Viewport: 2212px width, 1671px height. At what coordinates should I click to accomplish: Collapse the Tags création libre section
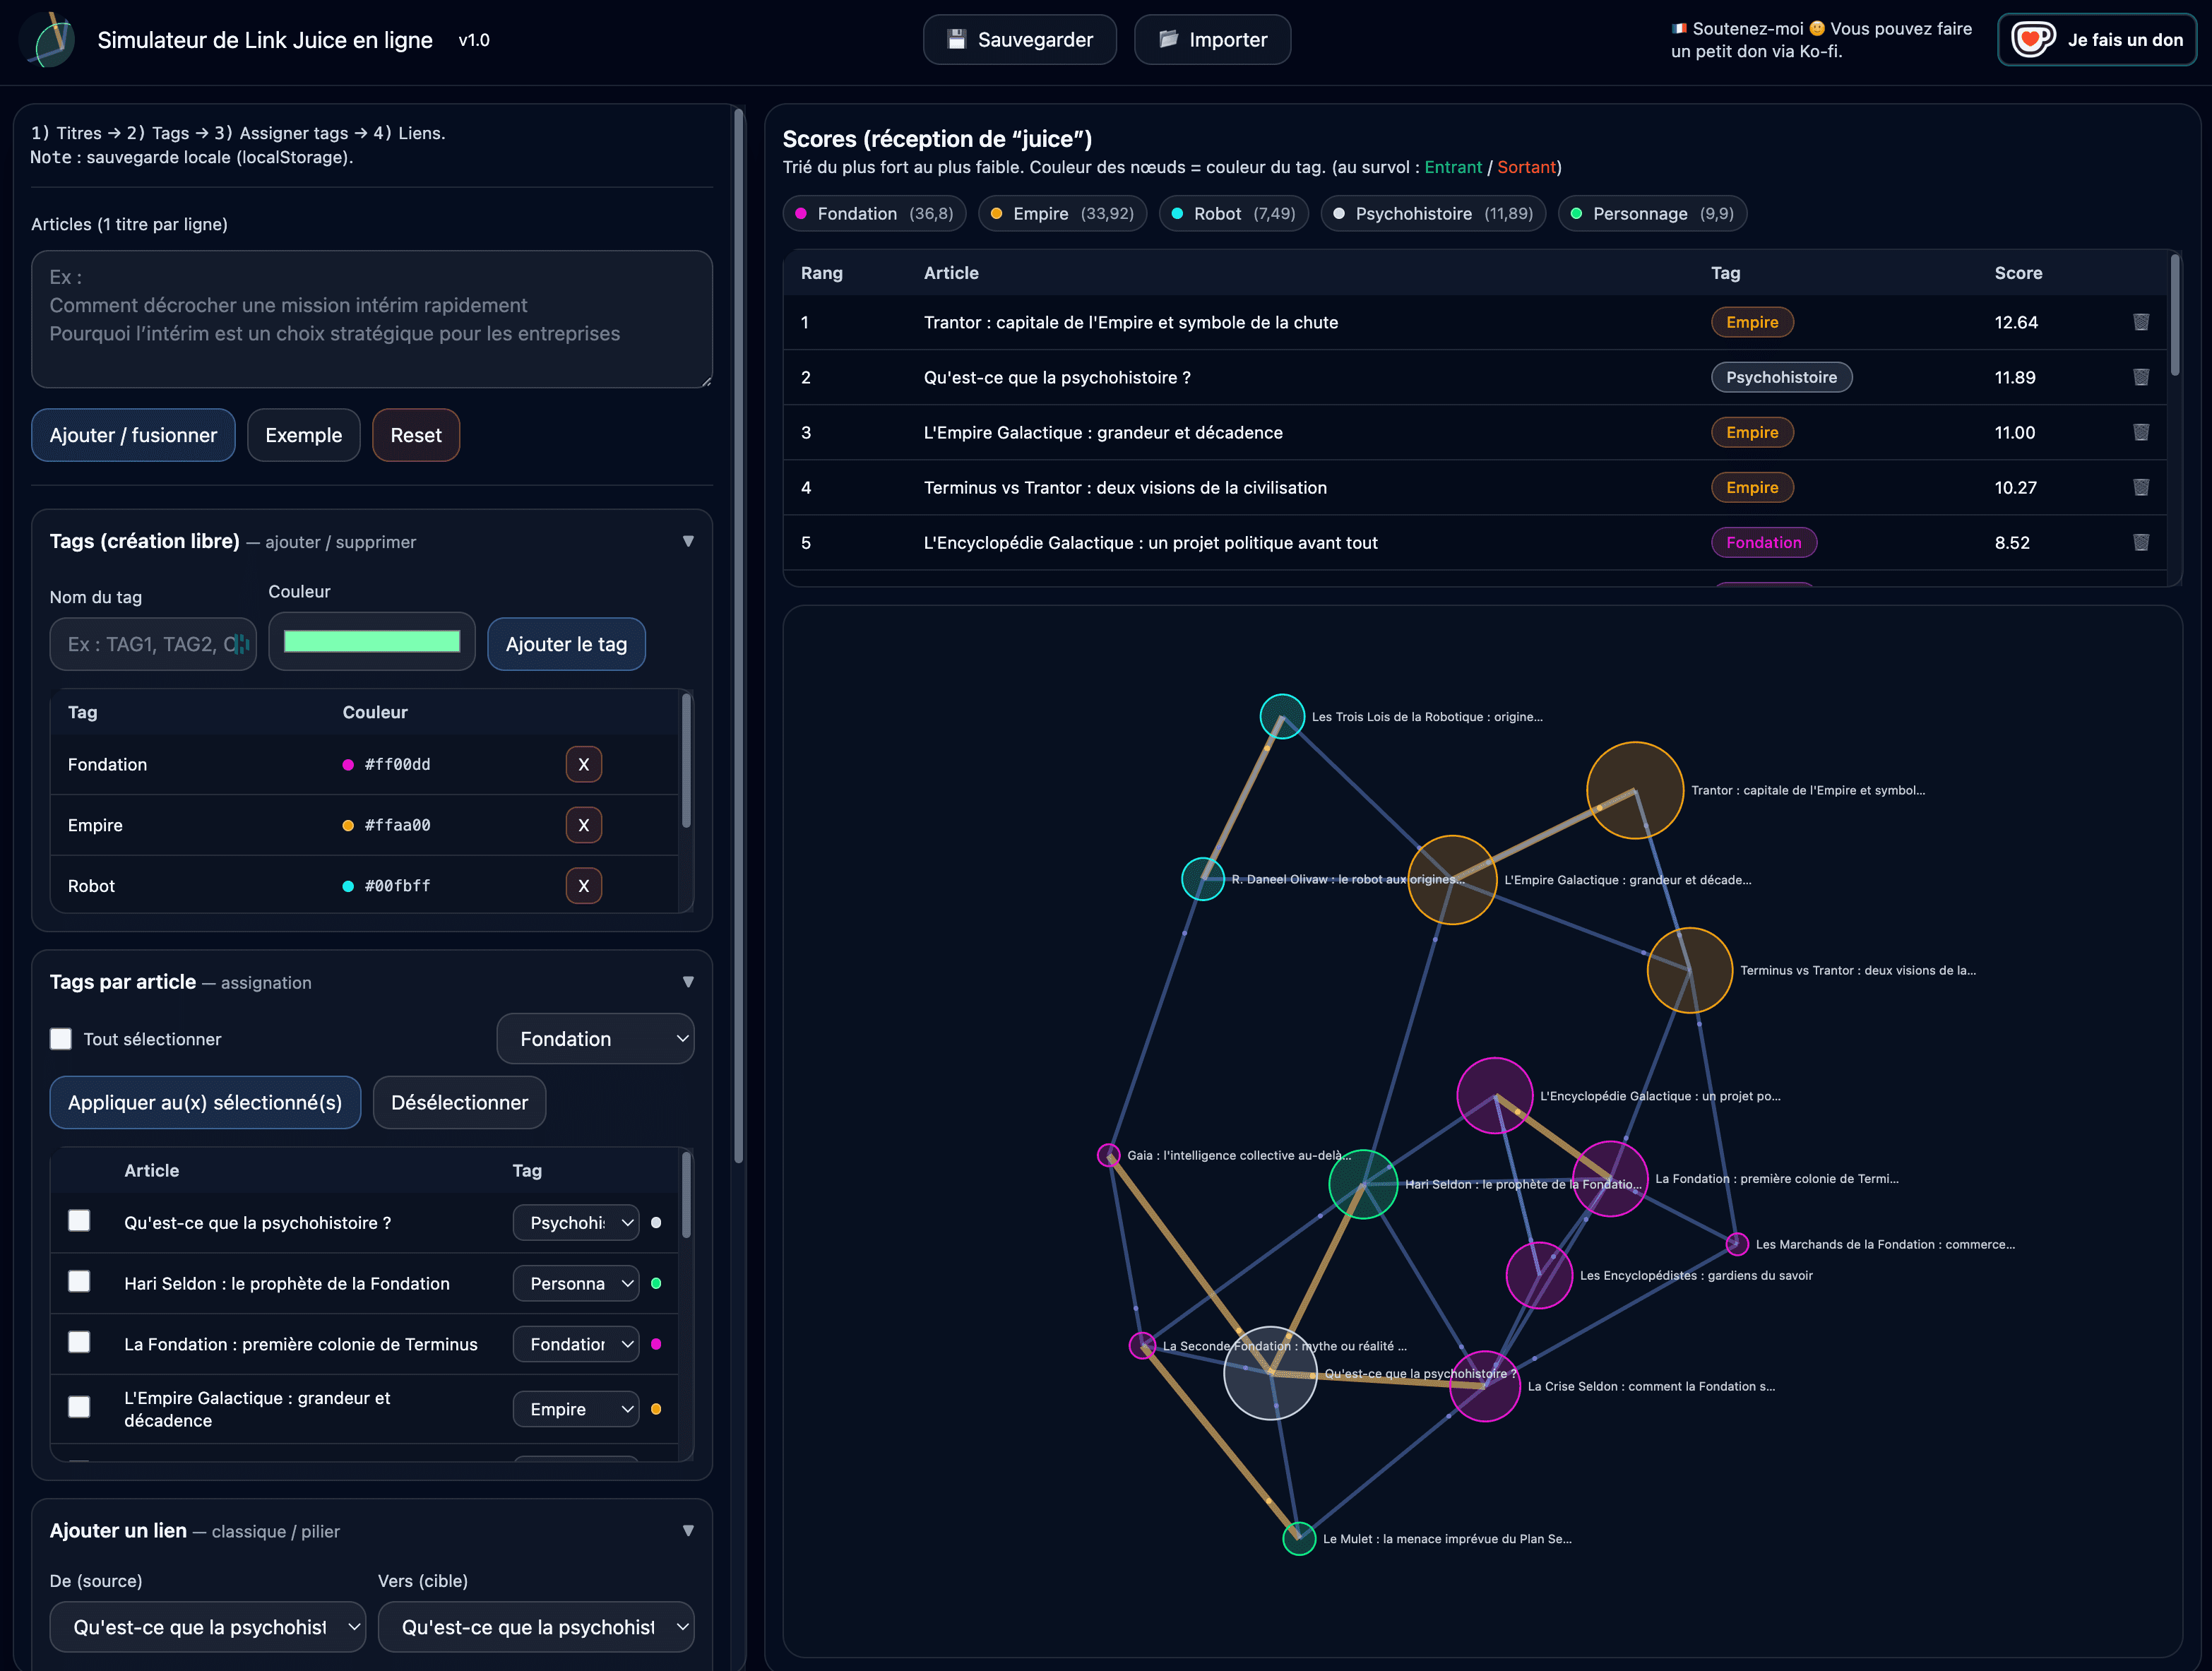click(688, 541)
